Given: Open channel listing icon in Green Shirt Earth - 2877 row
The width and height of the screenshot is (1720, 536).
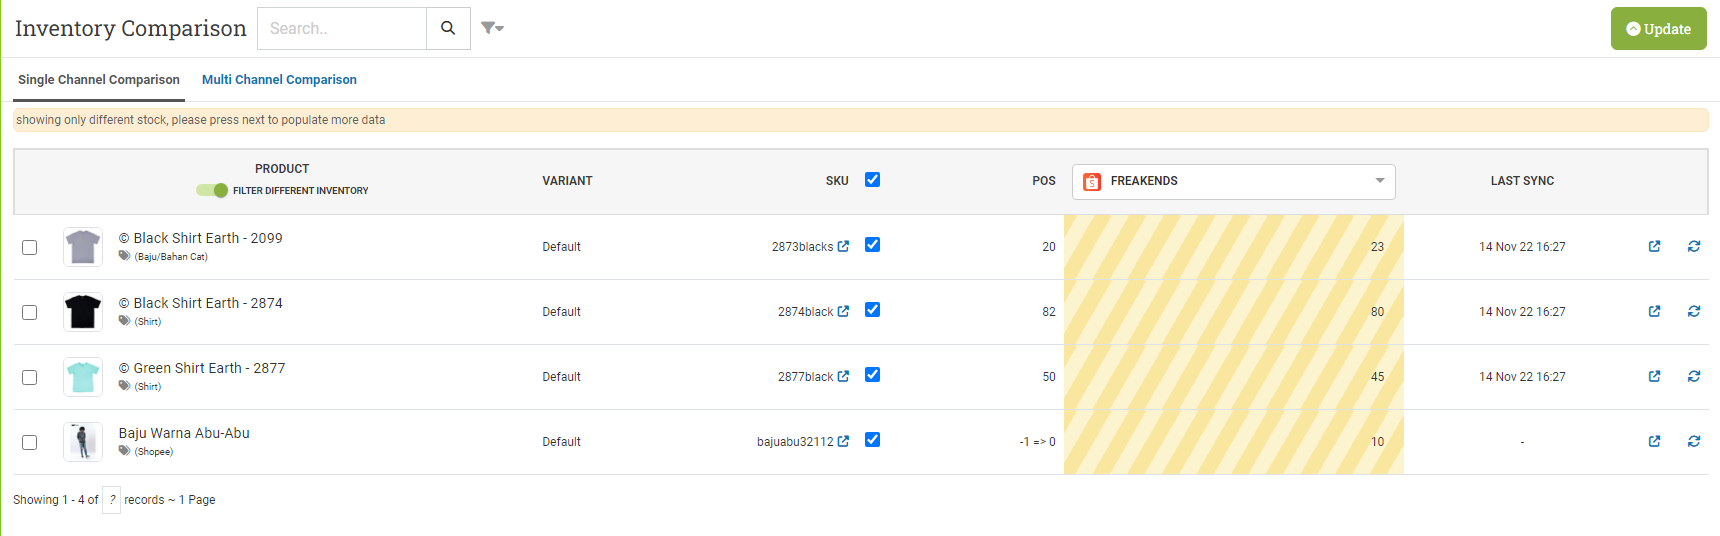Looking at the screenshot, I should pyautogui.click(x=1654, y=376).
